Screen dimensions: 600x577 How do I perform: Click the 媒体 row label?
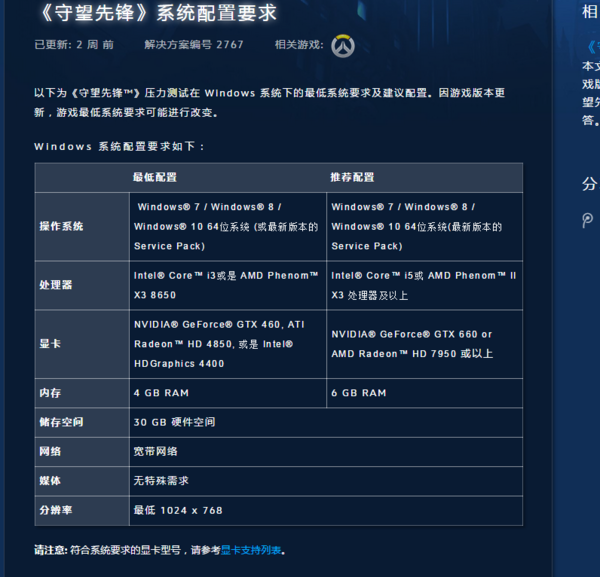[x=50, y=481]
